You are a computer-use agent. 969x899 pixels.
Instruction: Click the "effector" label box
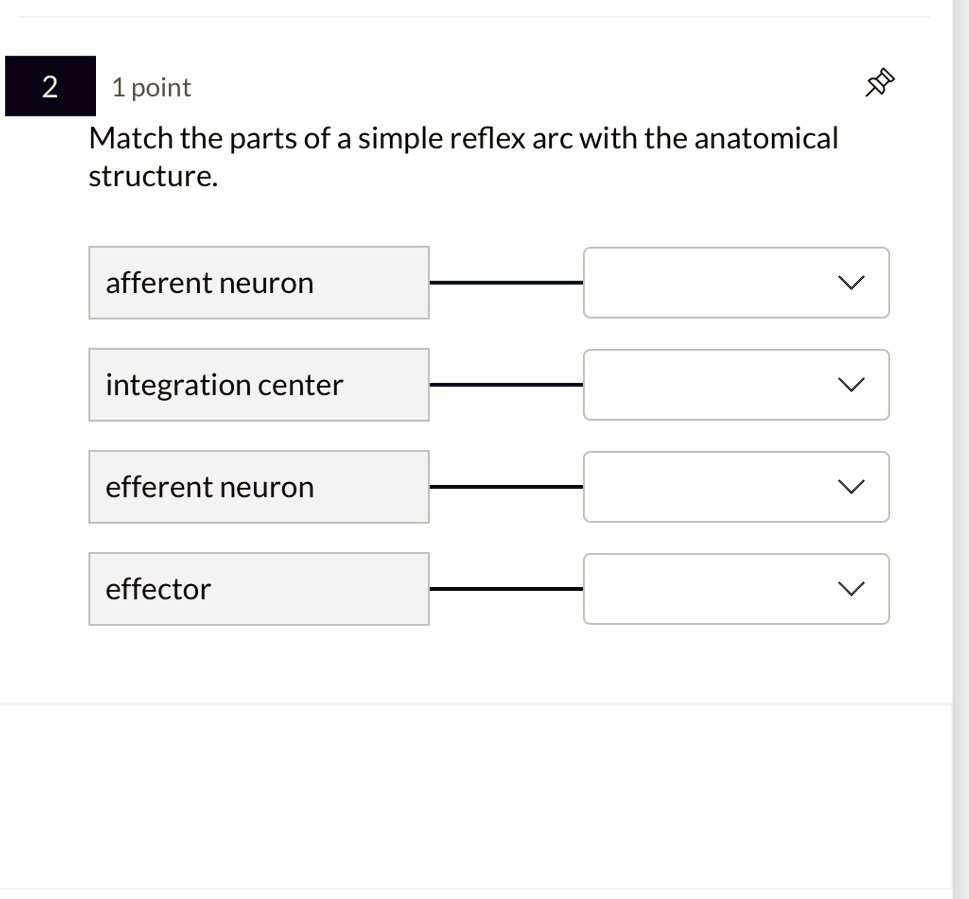pos(258,589)
